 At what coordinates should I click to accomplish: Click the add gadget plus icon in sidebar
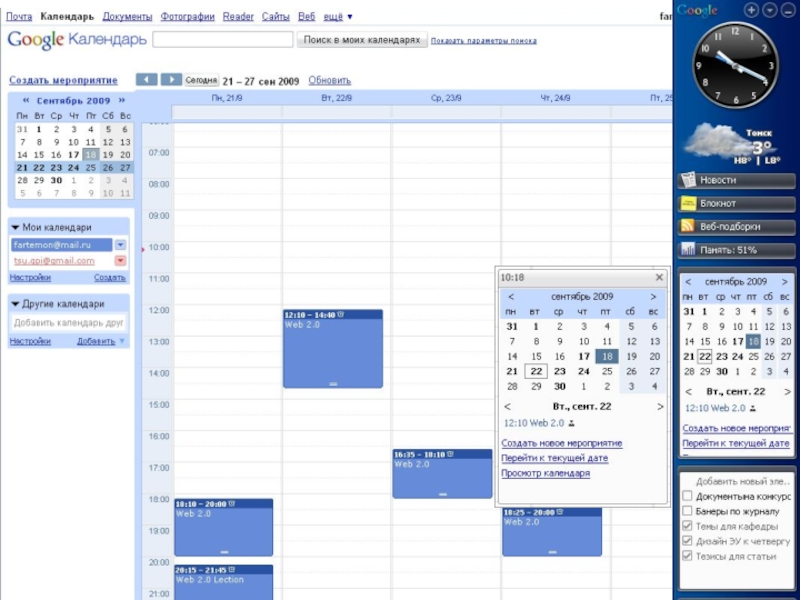click(751, 10)
